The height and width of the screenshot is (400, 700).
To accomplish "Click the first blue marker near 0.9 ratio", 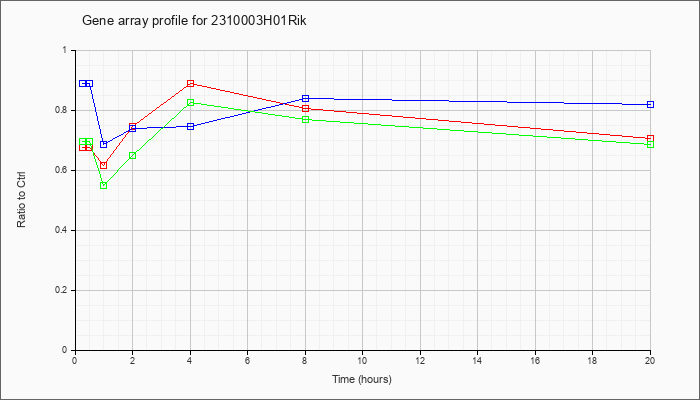I will 83,83.
